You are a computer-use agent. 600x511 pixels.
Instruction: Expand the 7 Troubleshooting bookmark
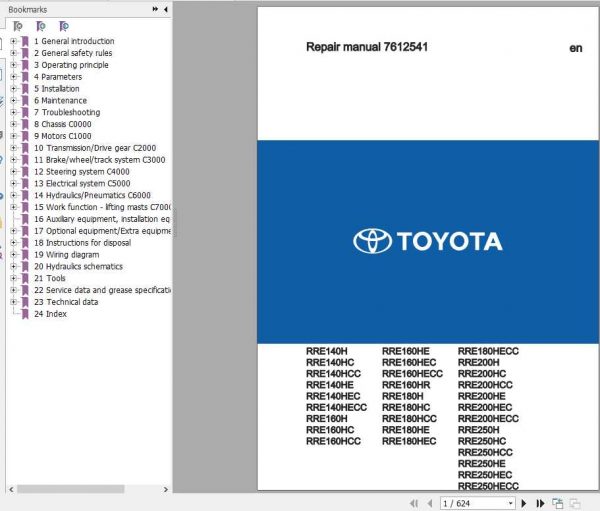[13, 112]
